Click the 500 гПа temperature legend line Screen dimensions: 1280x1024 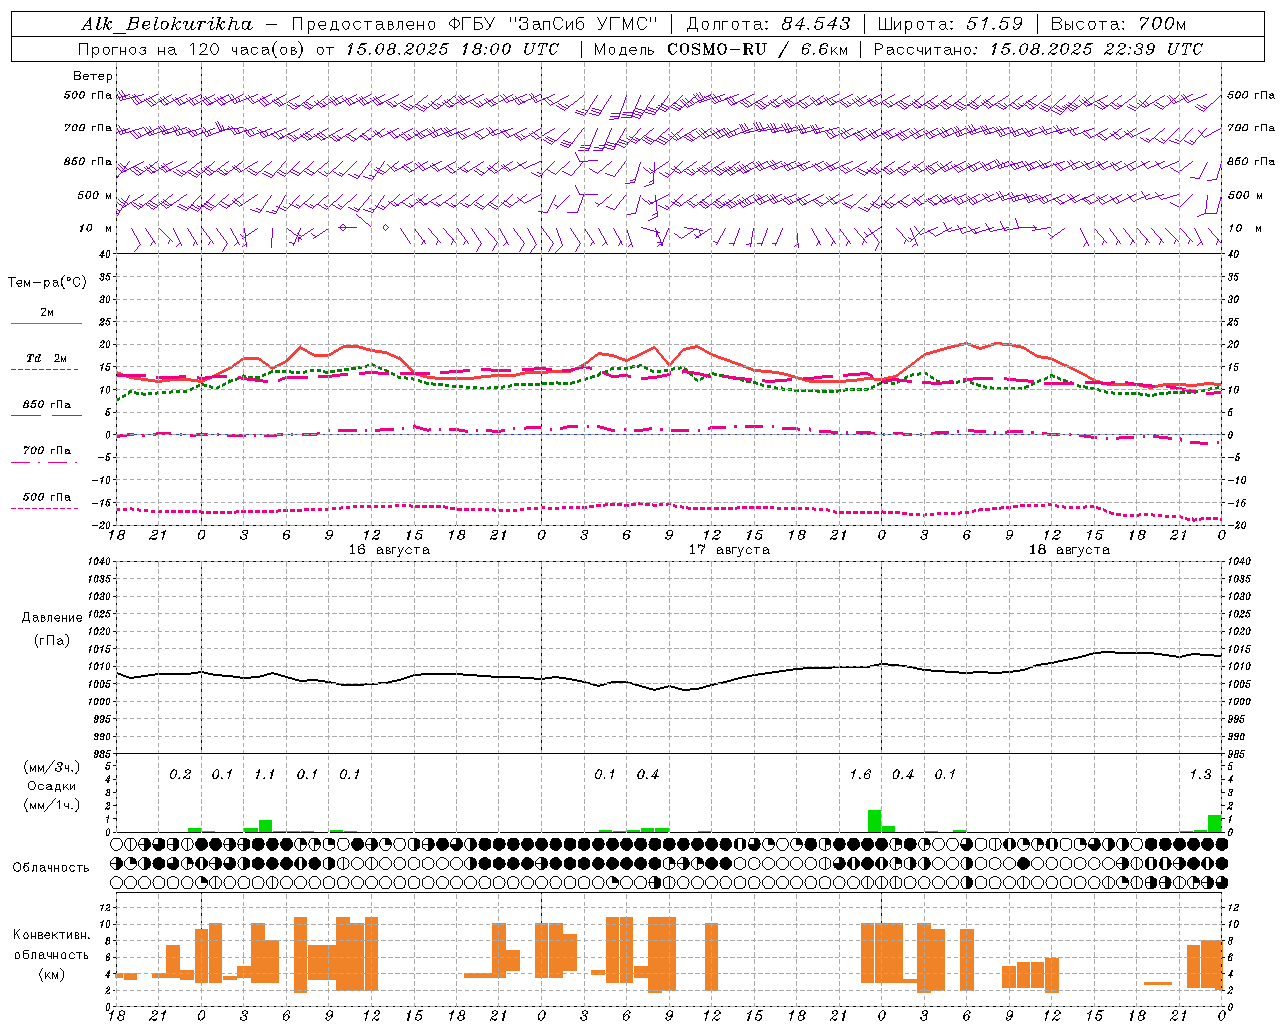(x=45, y=508)
